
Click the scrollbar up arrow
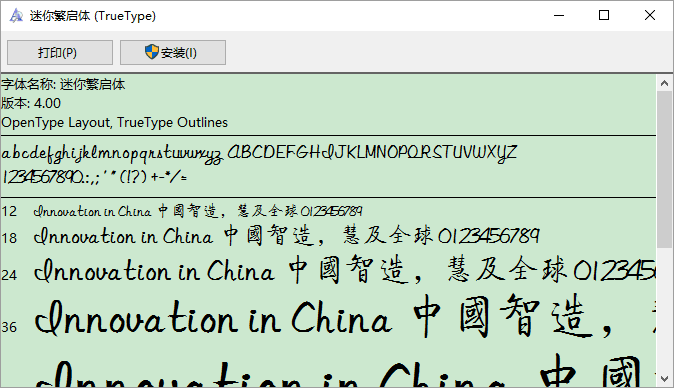tap(665, 83)
